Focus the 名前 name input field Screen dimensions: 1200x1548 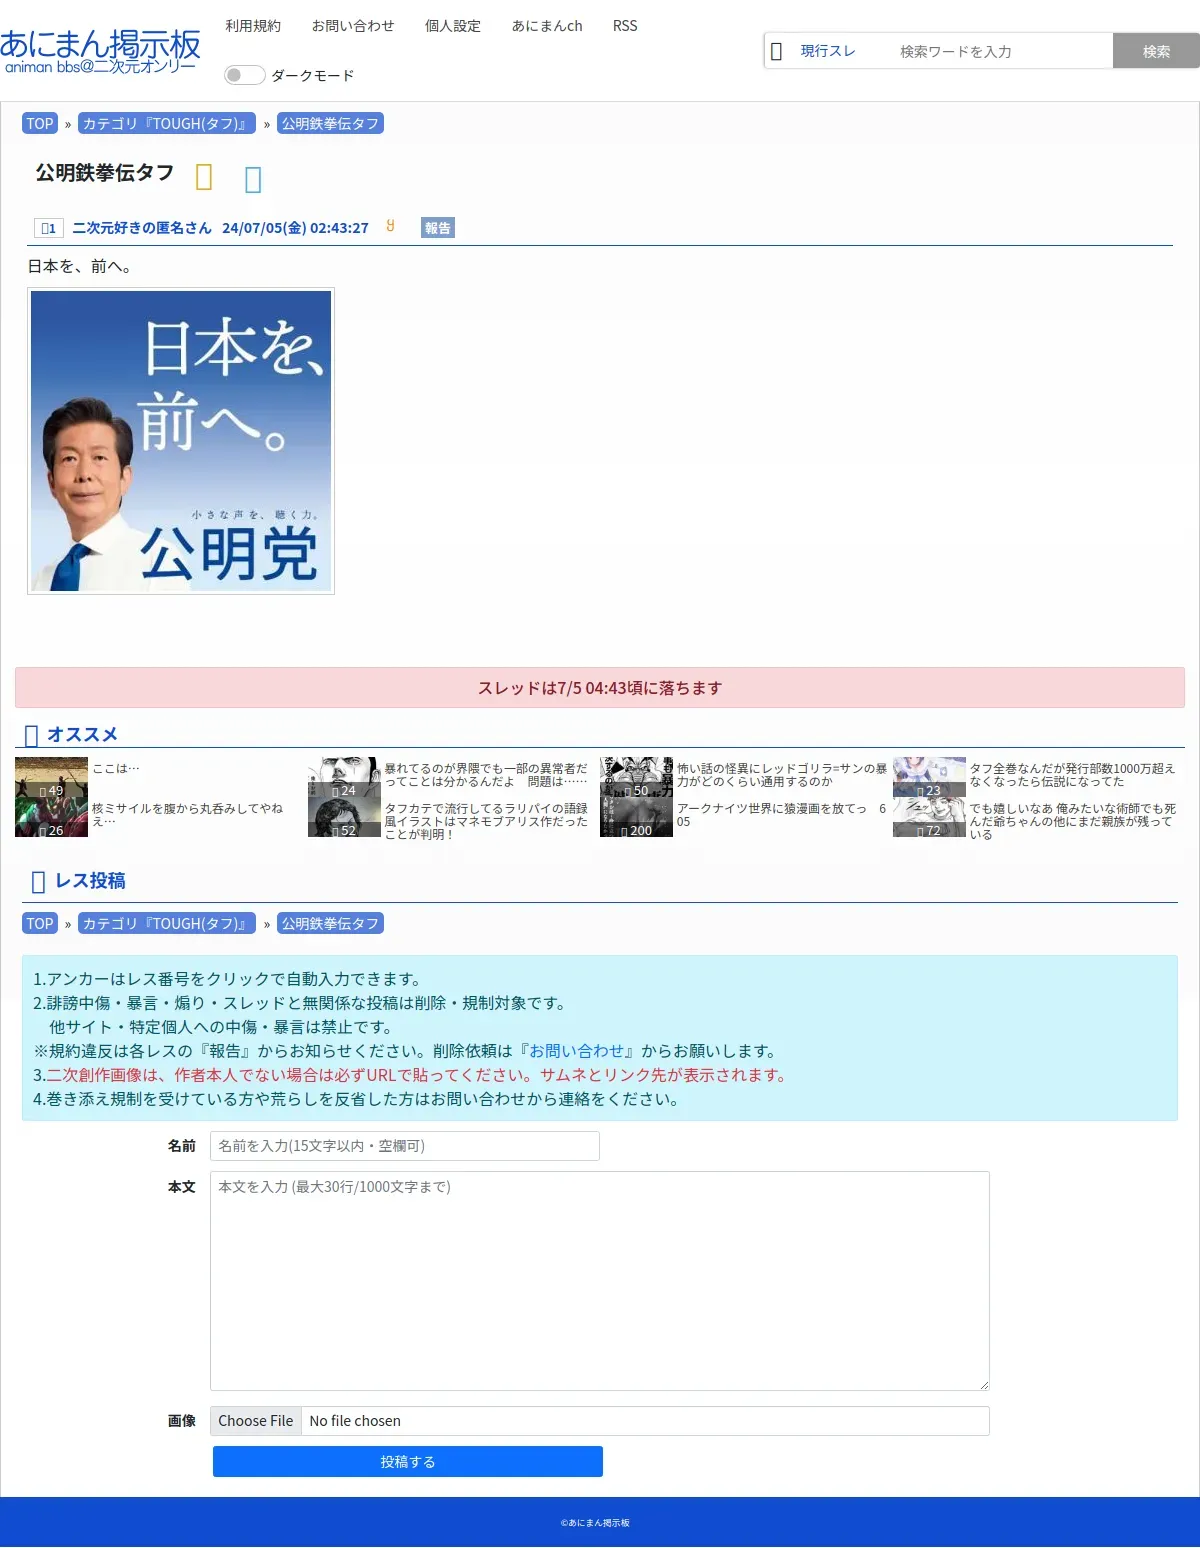click(405, 1146)
